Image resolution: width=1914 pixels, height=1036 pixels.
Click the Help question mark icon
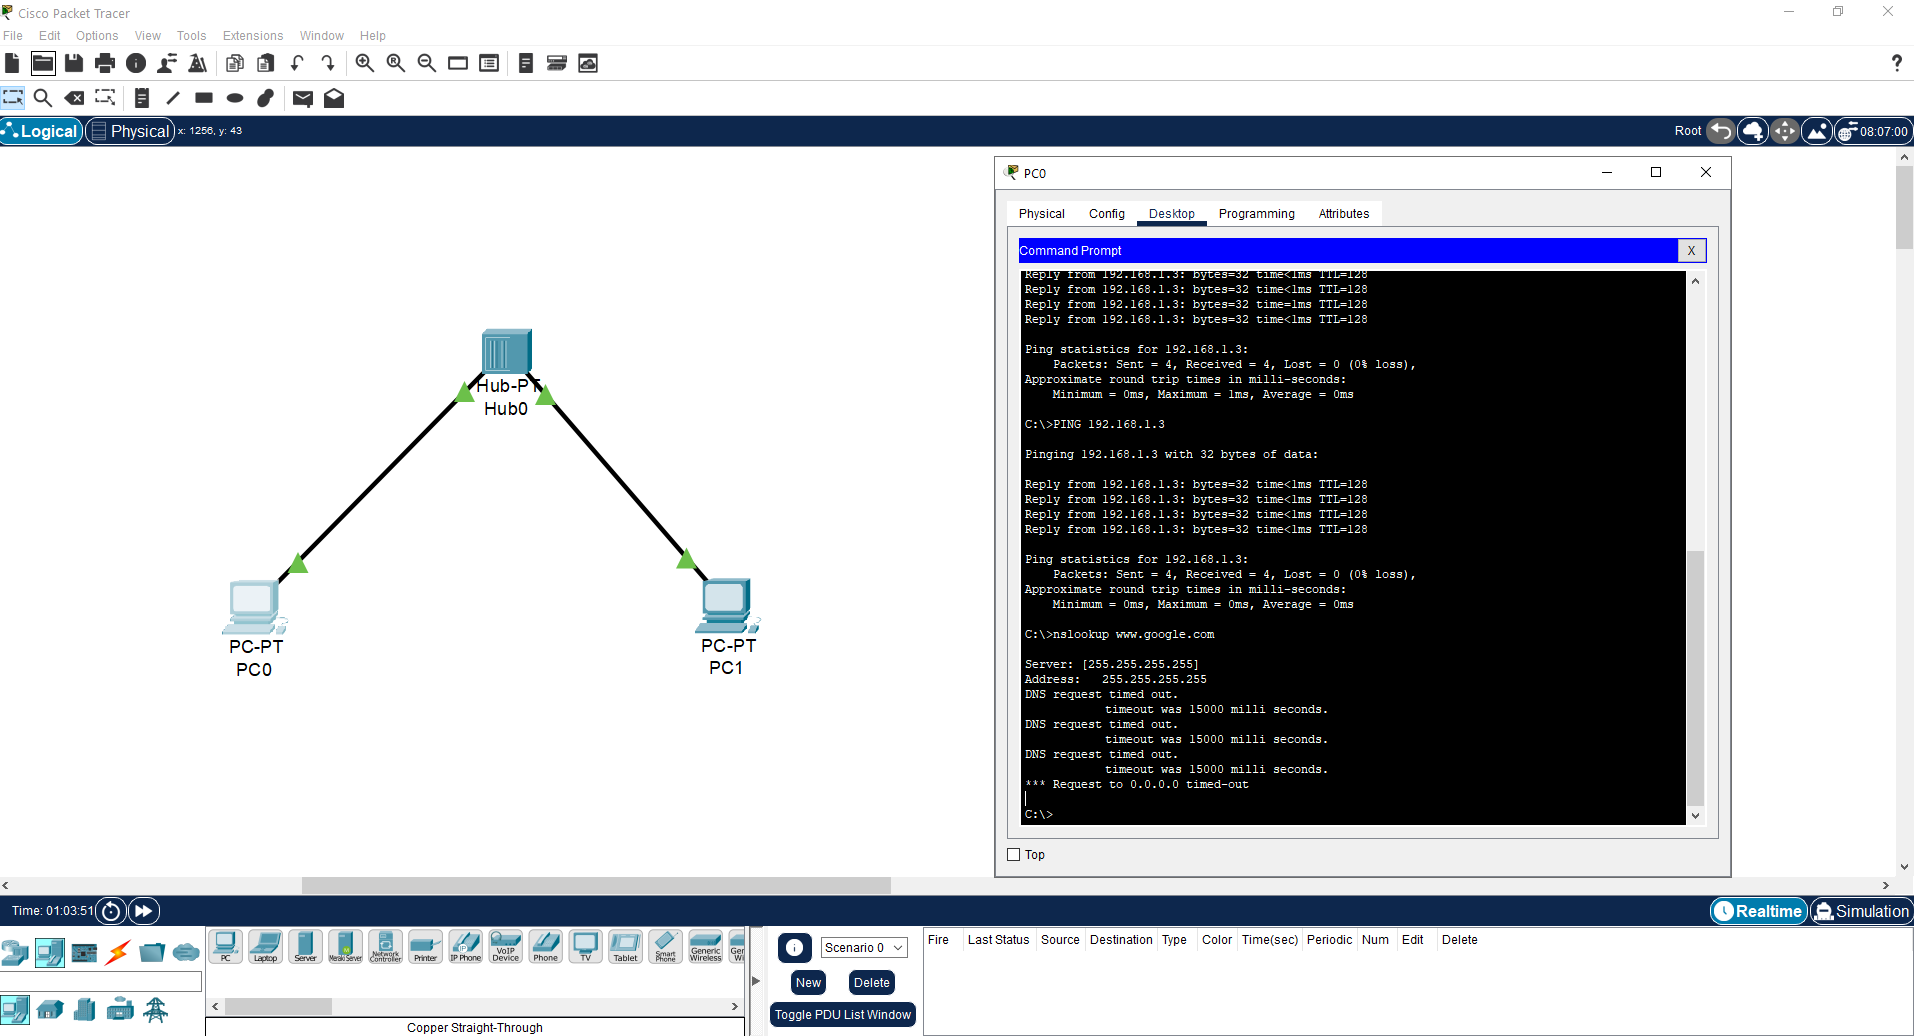point(1896,63)
